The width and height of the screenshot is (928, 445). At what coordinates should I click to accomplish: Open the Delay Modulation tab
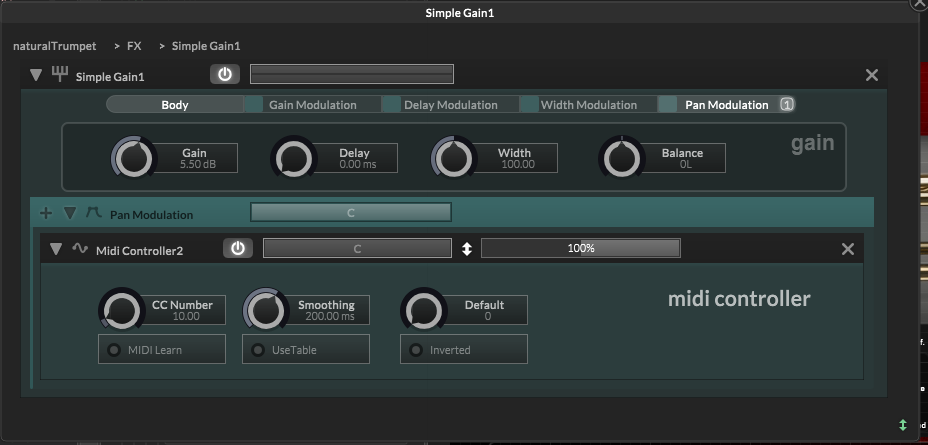tap(450, 105)
